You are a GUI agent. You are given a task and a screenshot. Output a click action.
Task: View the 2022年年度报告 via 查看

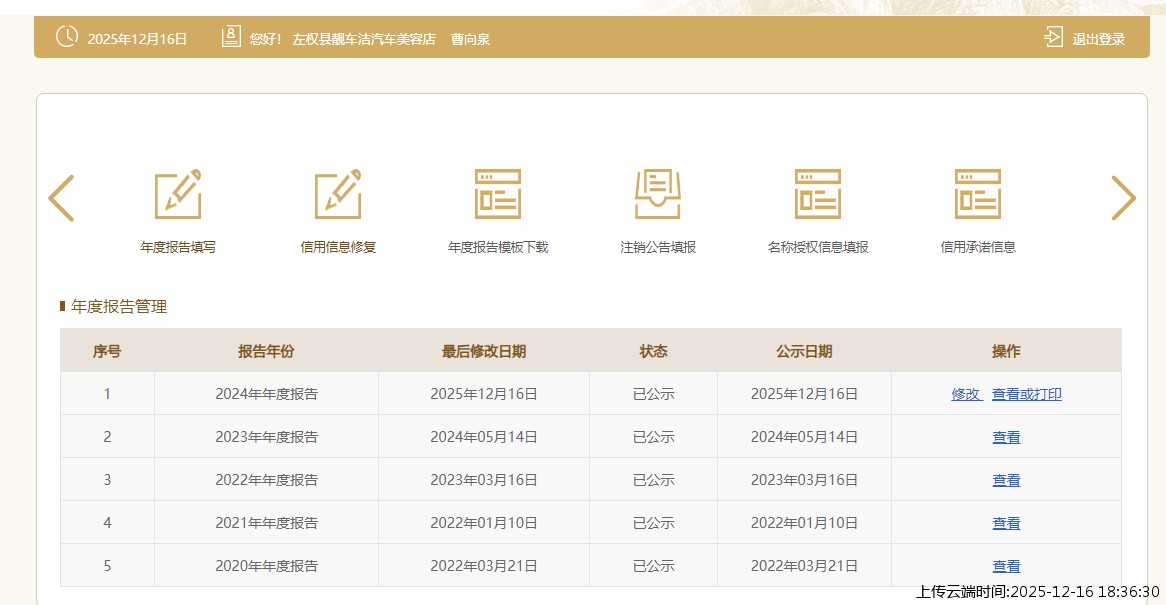click(1006, 480)
